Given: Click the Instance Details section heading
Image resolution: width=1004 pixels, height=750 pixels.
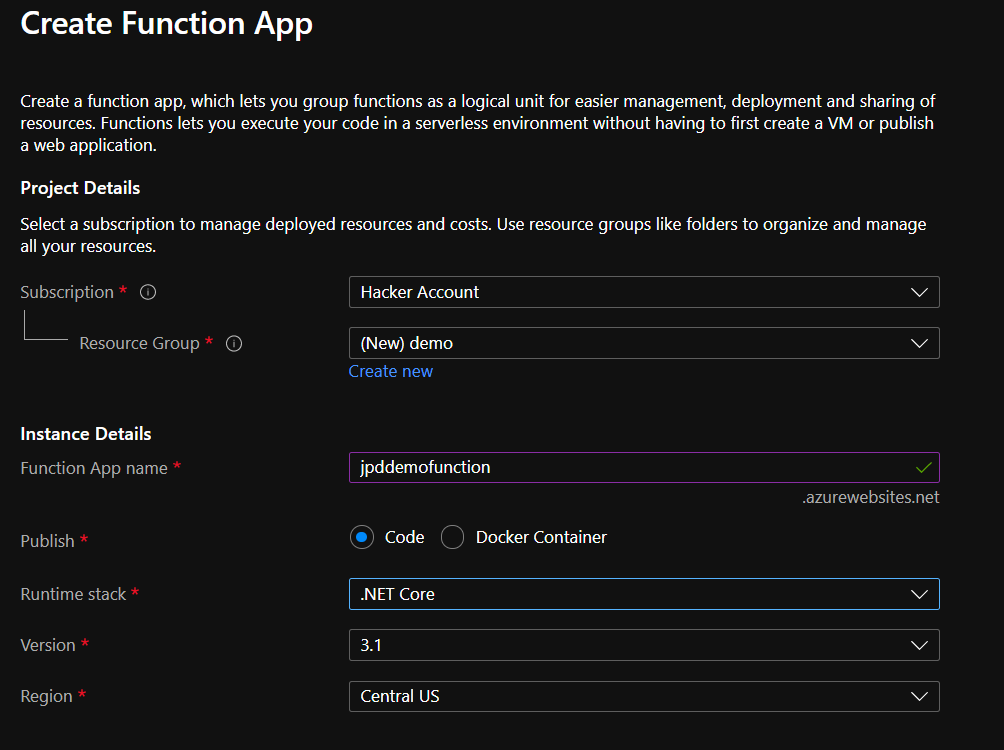Looking at the screenshot, I should point(86,434).
